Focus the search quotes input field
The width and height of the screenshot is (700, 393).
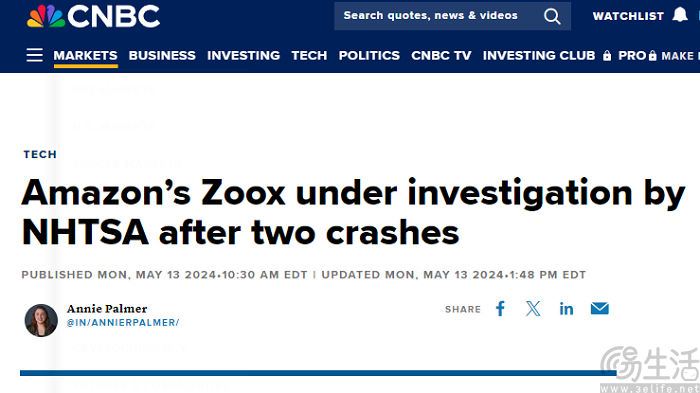[x=438, y=16]
